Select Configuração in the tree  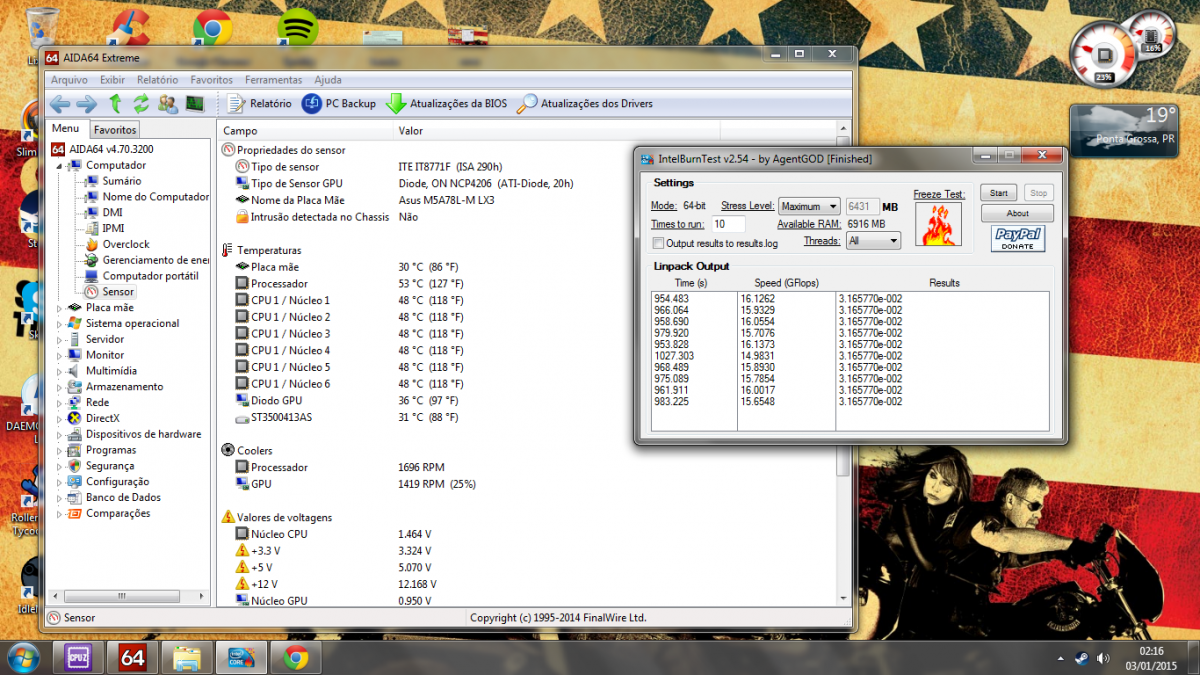[115, 482]
